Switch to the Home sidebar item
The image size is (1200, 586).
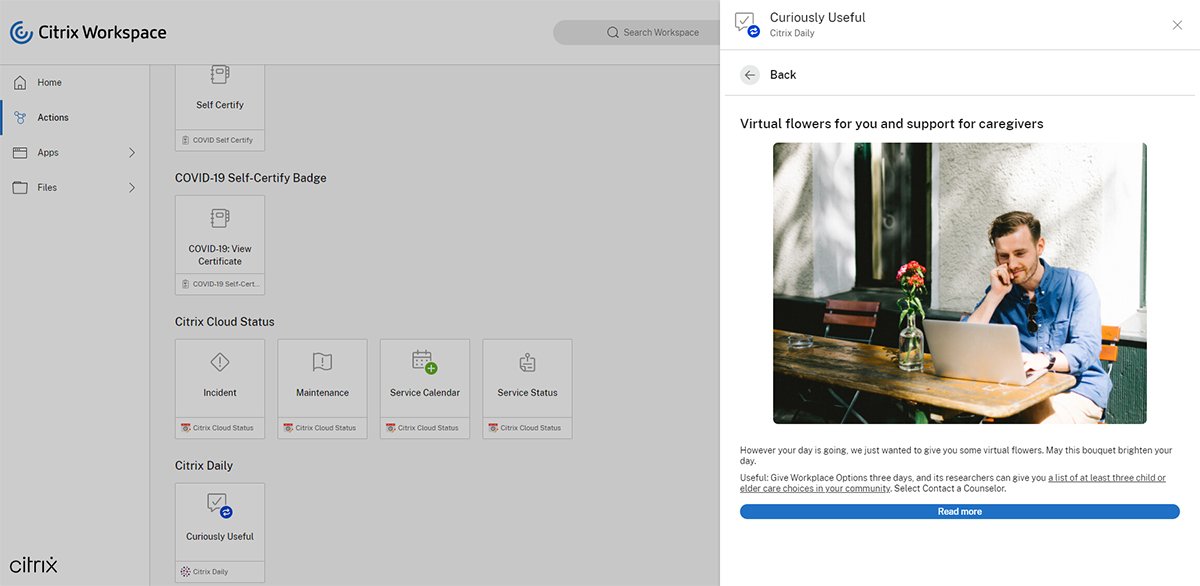click(48, 82)
